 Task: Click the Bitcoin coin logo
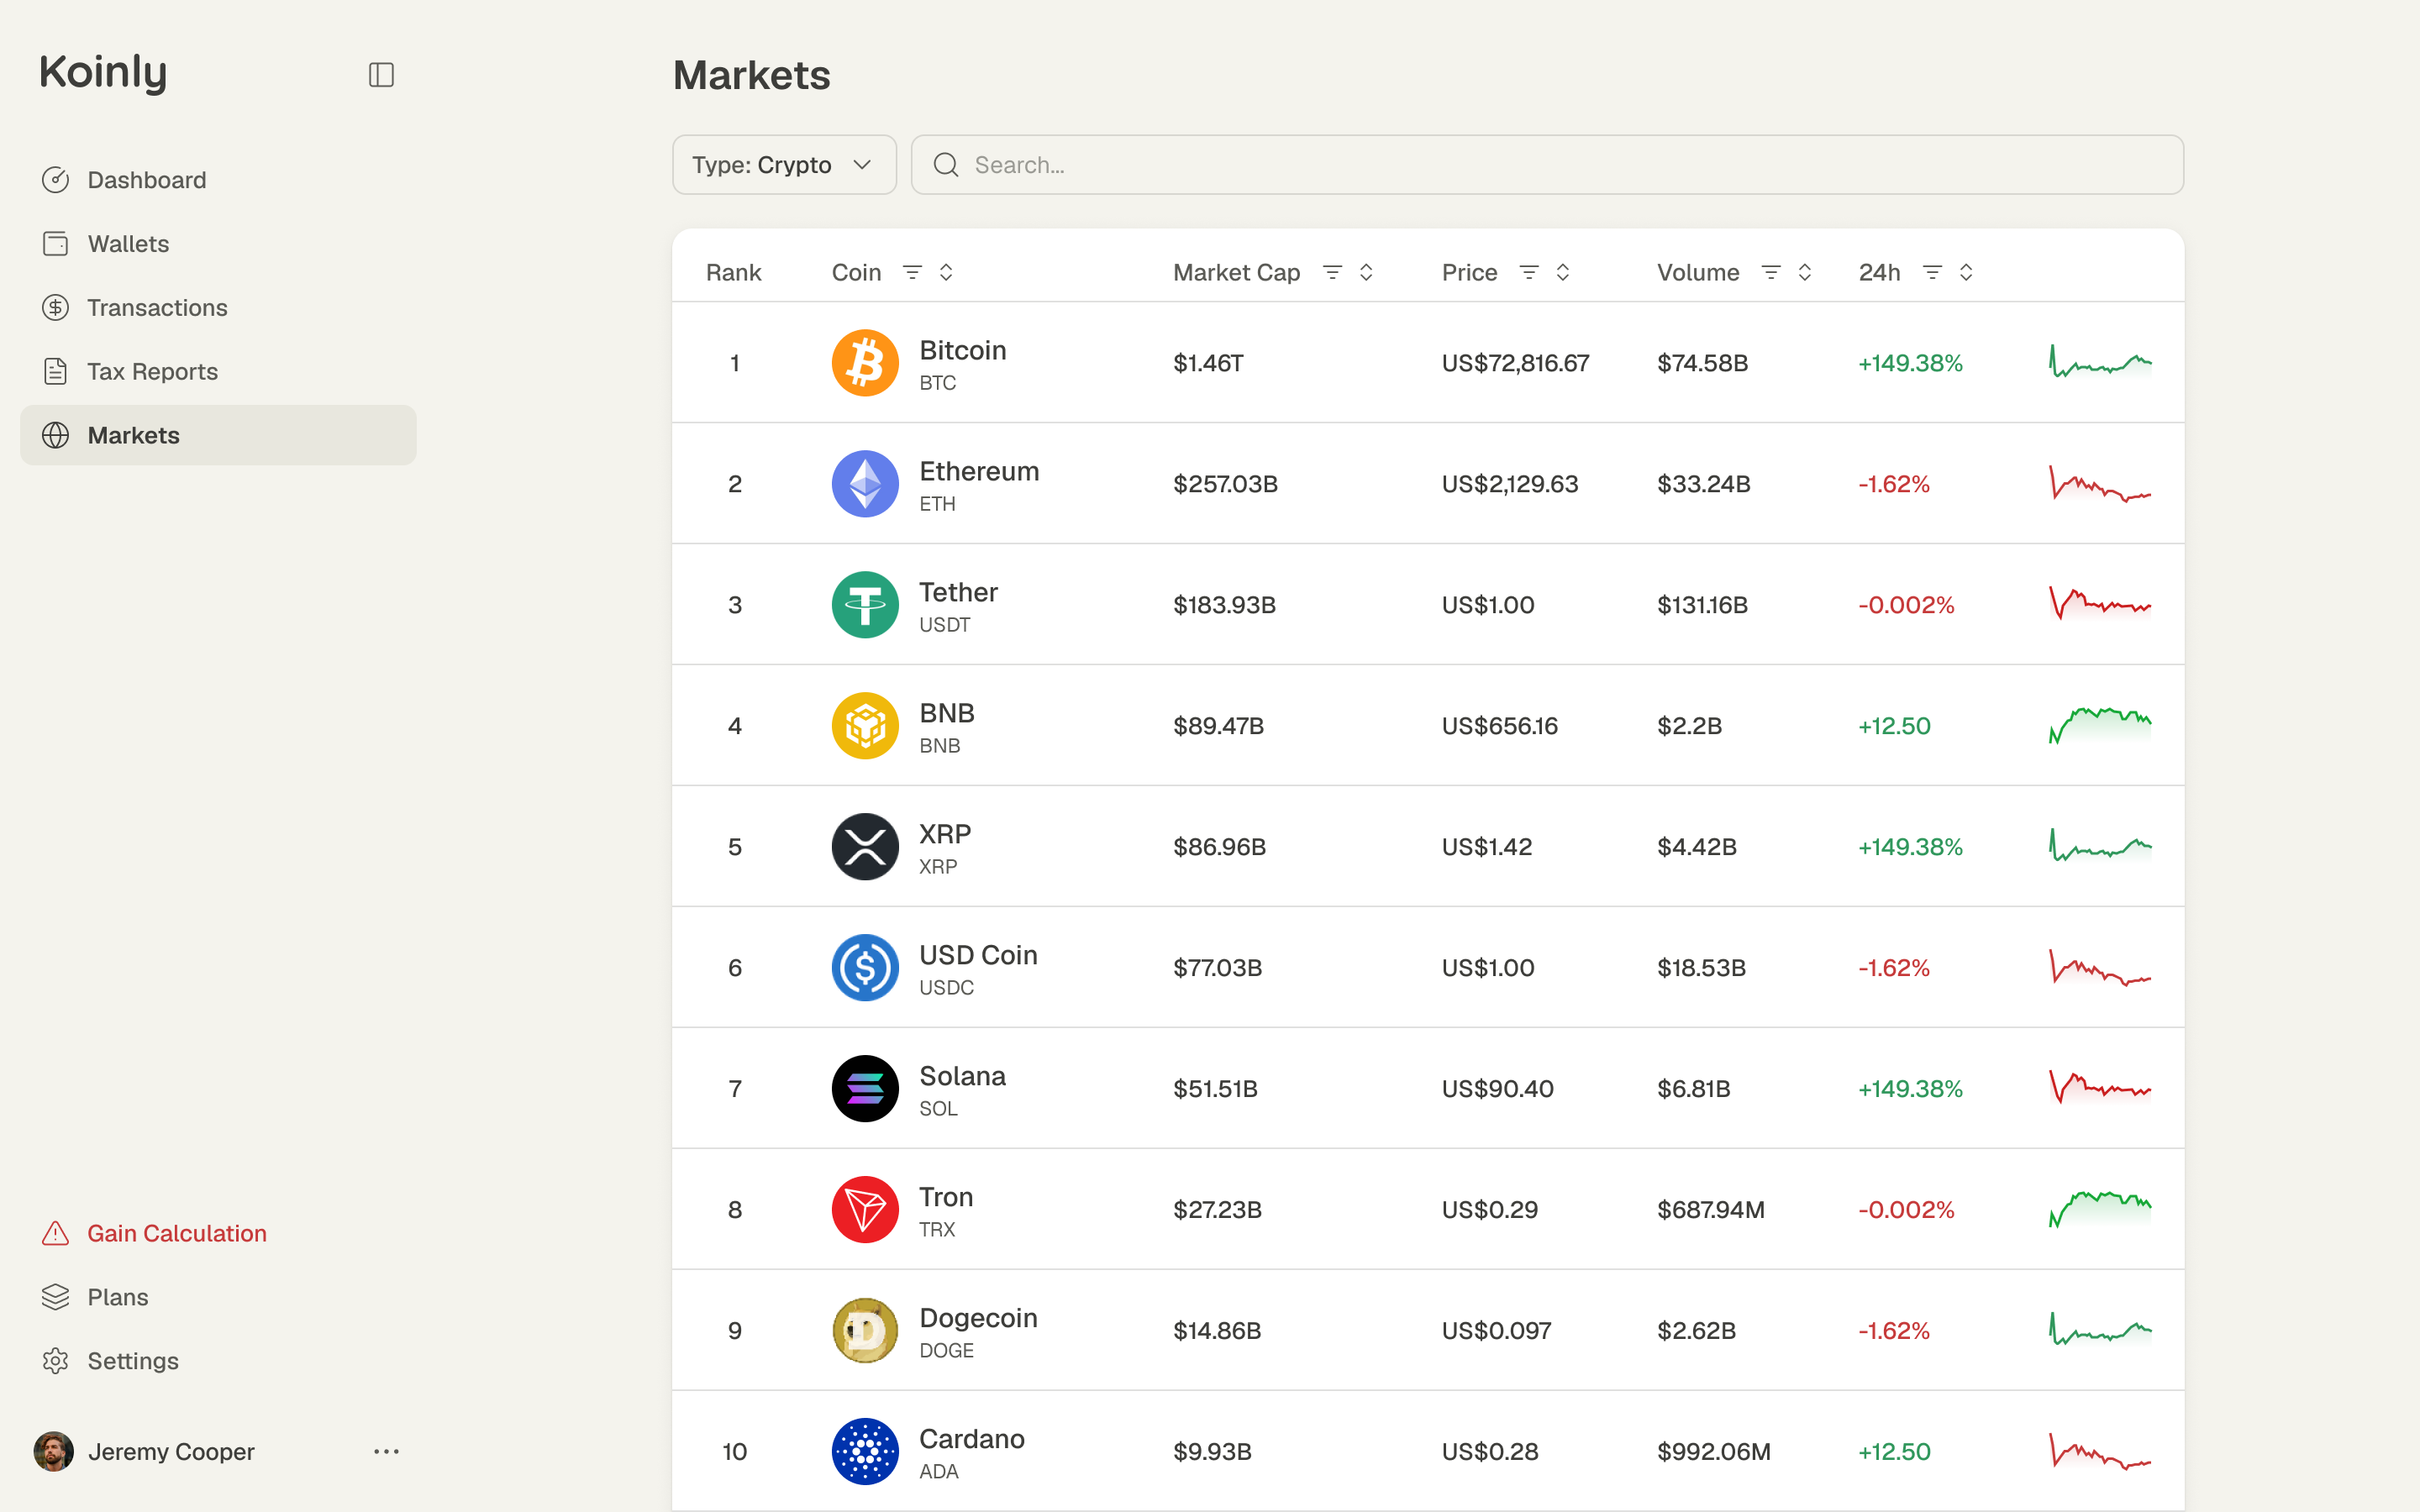click(x=865, y=363)
